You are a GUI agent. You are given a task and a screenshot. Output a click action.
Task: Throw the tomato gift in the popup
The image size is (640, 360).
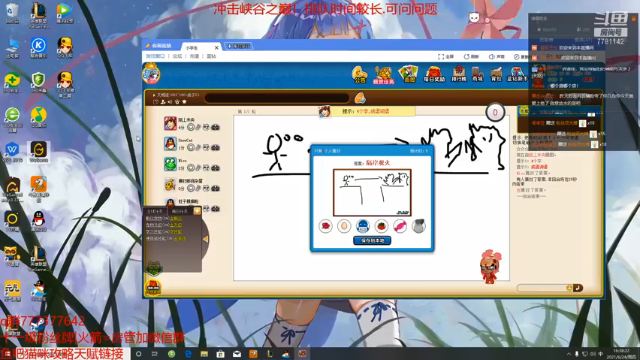pos(381,226)
